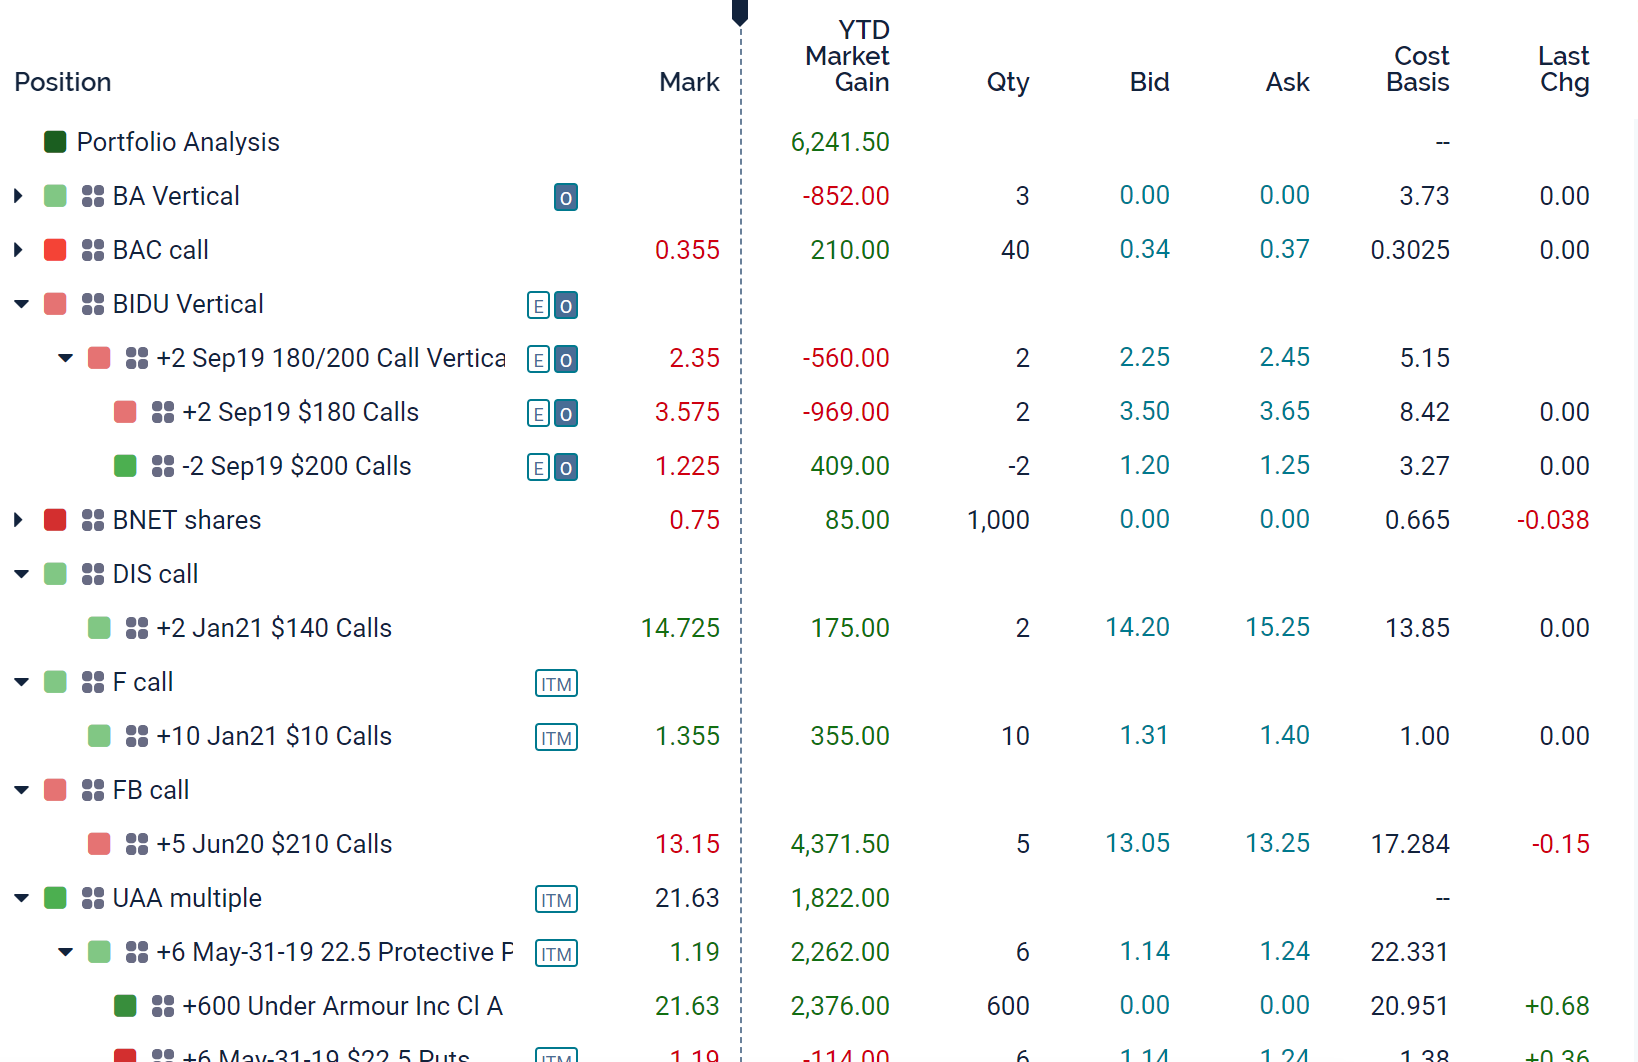Click the grid icon beside BAC call
This screenshot has height=1062, width=1638.
[93, 250]
